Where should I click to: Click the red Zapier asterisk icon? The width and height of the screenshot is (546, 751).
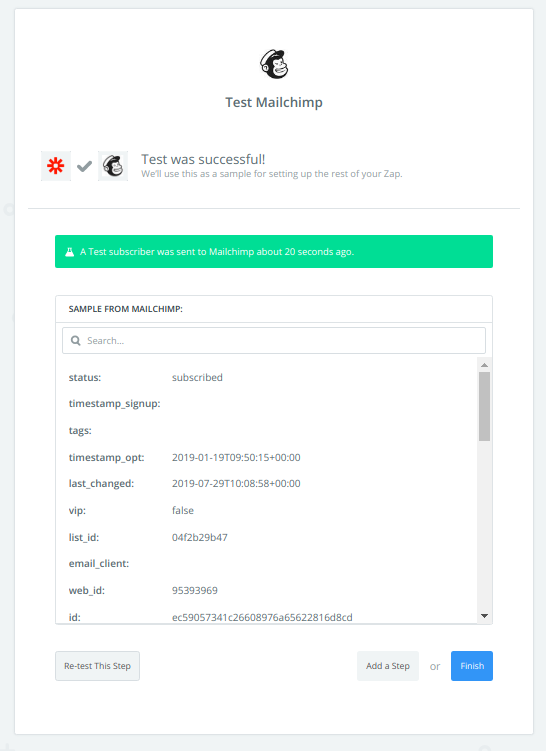(x=56, y=166)
